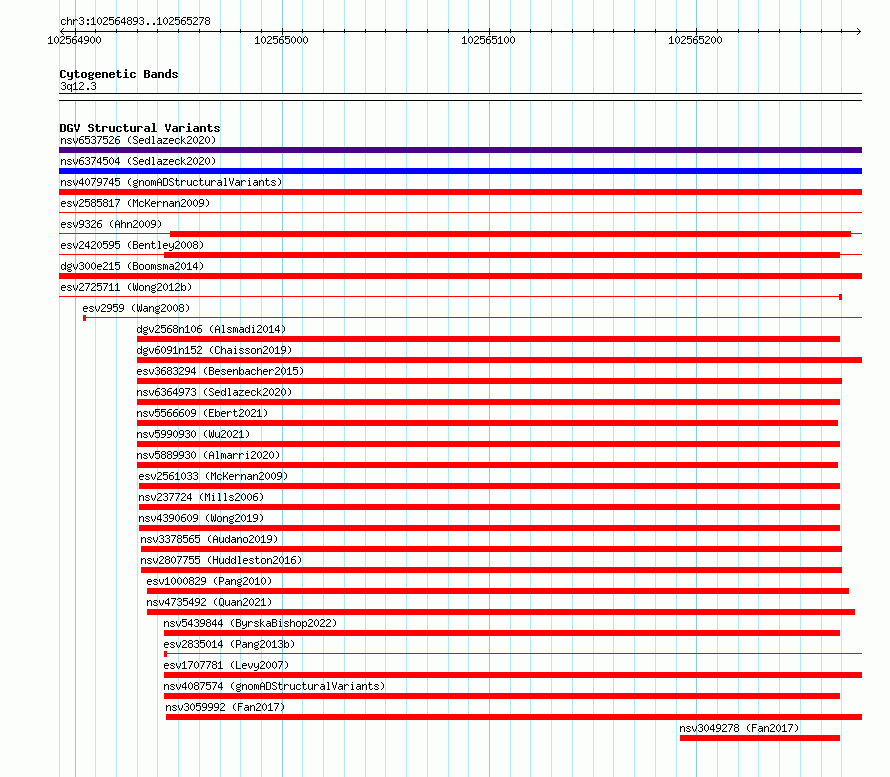Click ruler position 102565100
890x777 pixels.
coord(488,40)
